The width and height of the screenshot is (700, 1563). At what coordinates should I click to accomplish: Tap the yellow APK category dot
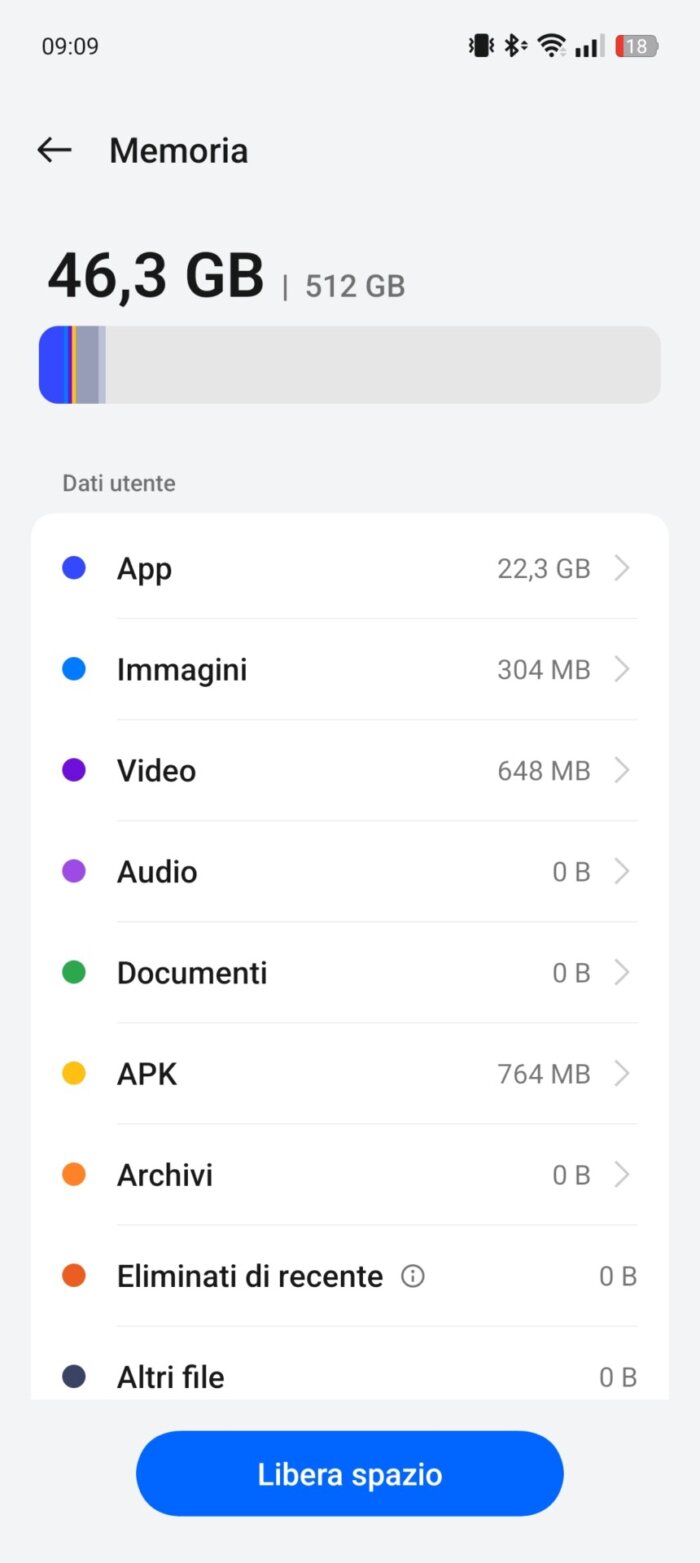(x=74, y=1074)
